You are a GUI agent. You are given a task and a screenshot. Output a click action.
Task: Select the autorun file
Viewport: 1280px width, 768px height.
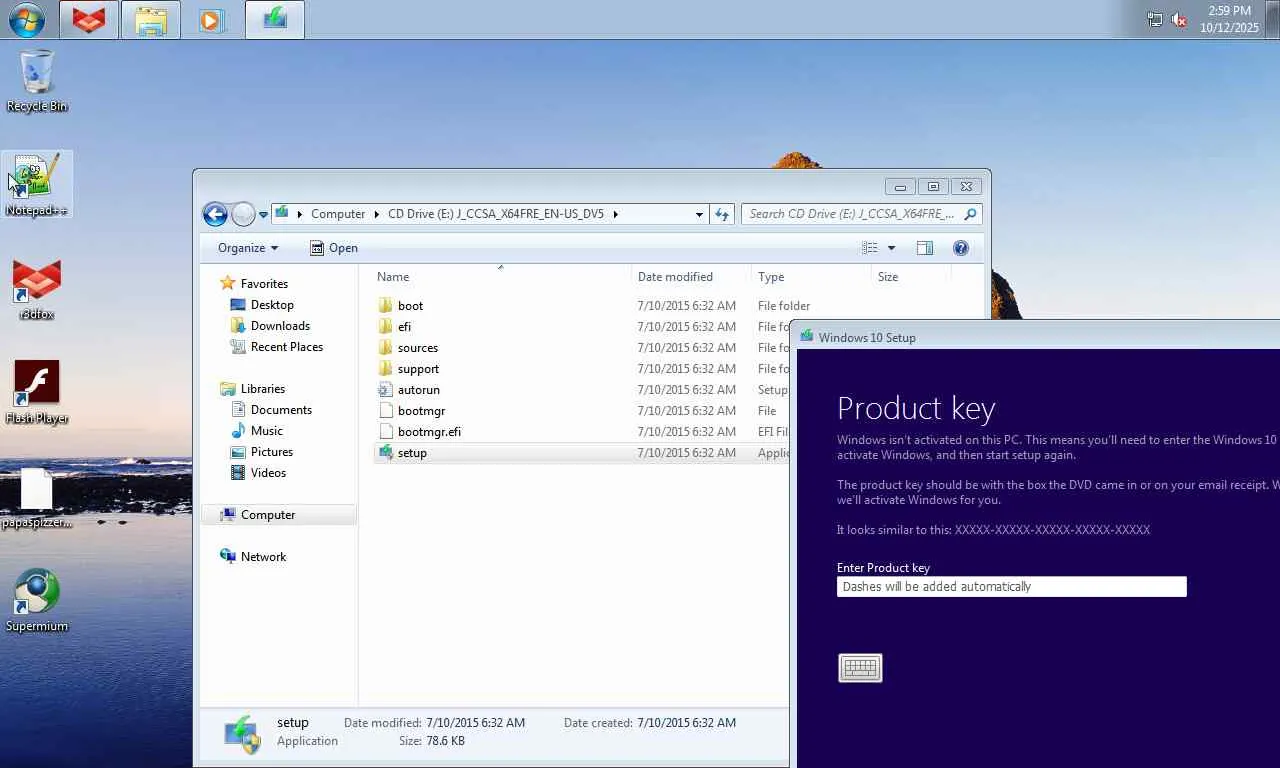(x=418, y=390)
